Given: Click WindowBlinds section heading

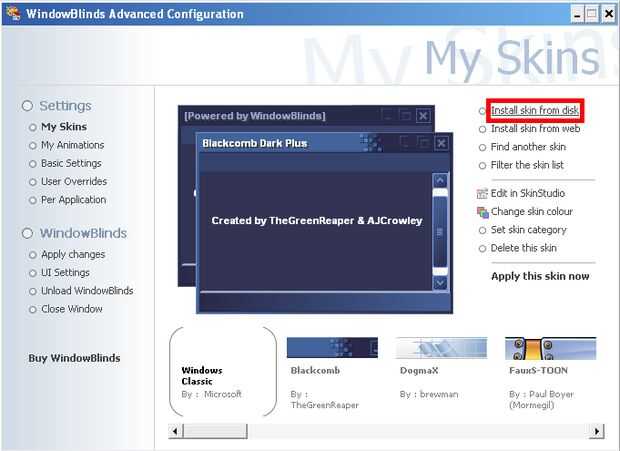Looking at the screenshot, I should 83,233.
